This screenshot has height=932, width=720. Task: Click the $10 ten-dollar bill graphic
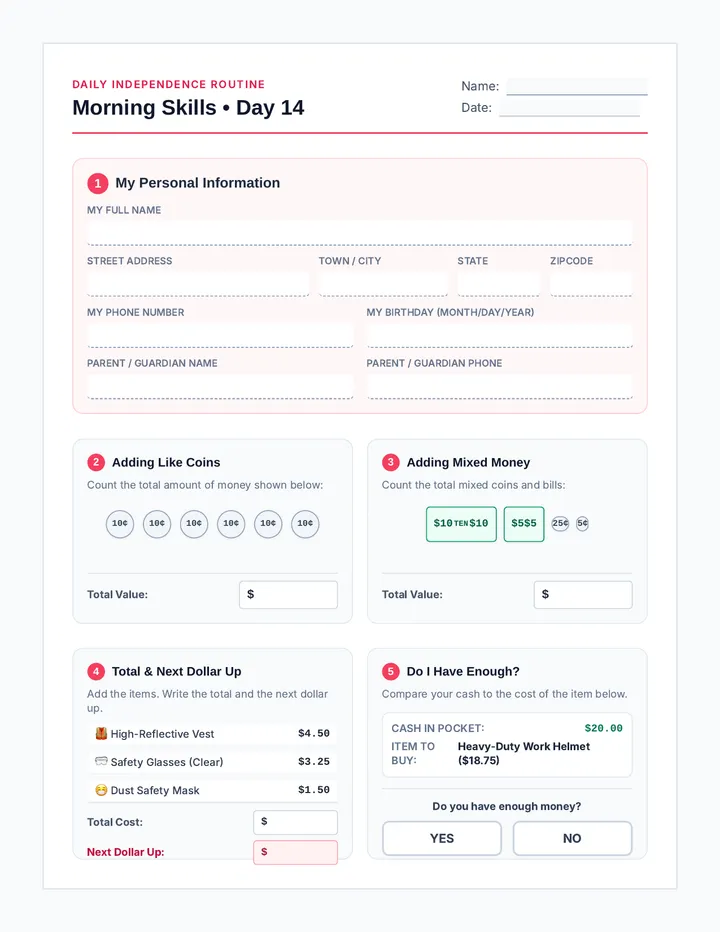[x=461, y=524]
